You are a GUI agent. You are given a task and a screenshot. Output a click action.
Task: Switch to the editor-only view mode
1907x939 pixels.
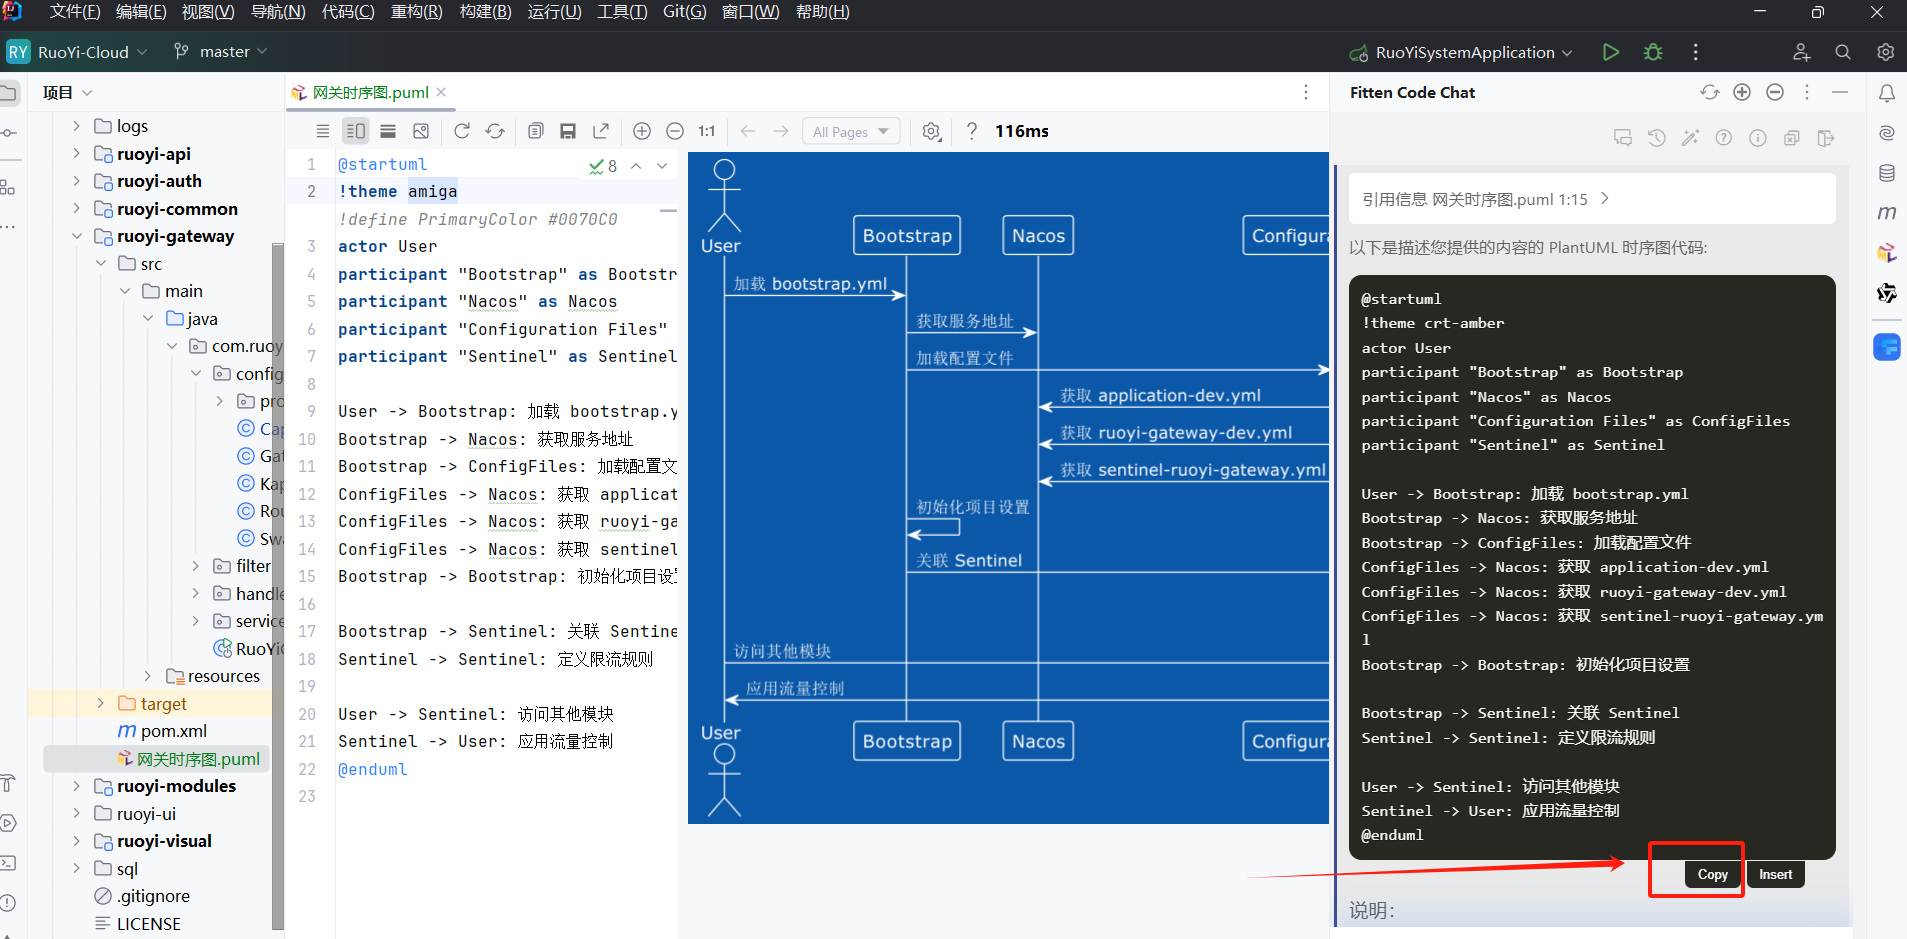[x=322, y=131]
